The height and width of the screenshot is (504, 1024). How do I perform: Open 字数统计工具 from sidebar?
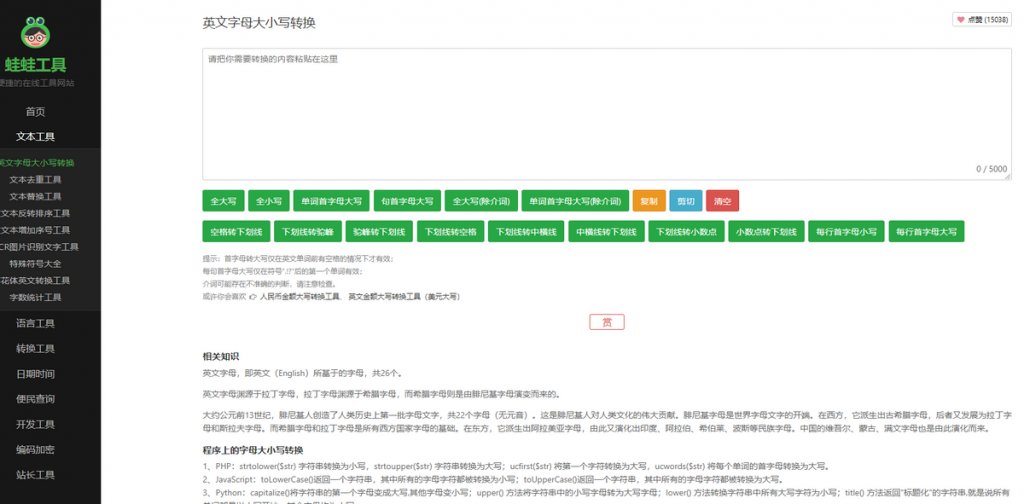[x=35, y=298]
